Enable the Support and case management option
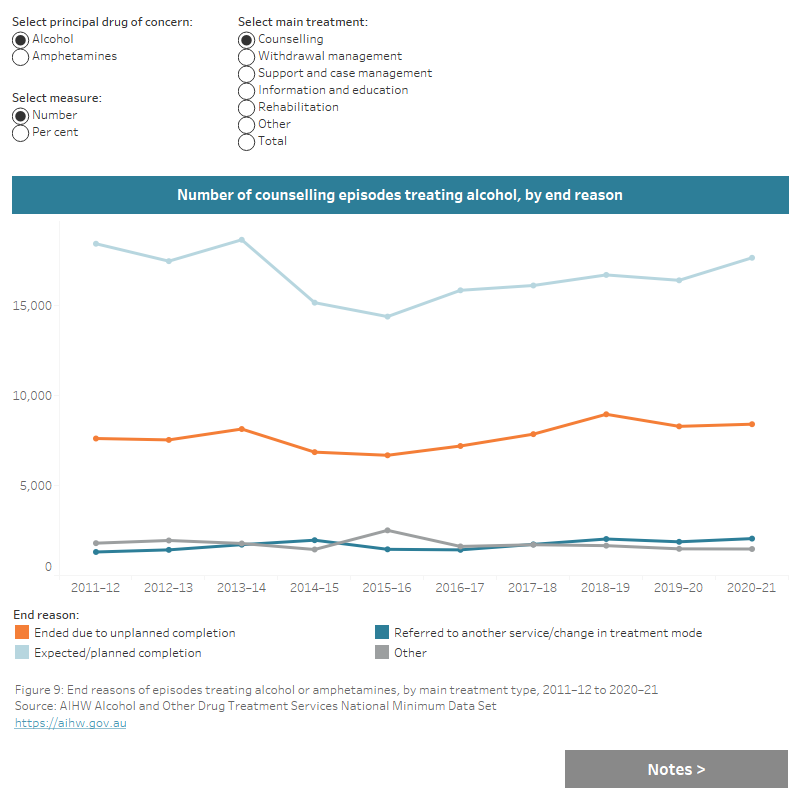Image resolution: width=800 pixels, height=800 pixels. pyautogui.click(x=246, y=73)
